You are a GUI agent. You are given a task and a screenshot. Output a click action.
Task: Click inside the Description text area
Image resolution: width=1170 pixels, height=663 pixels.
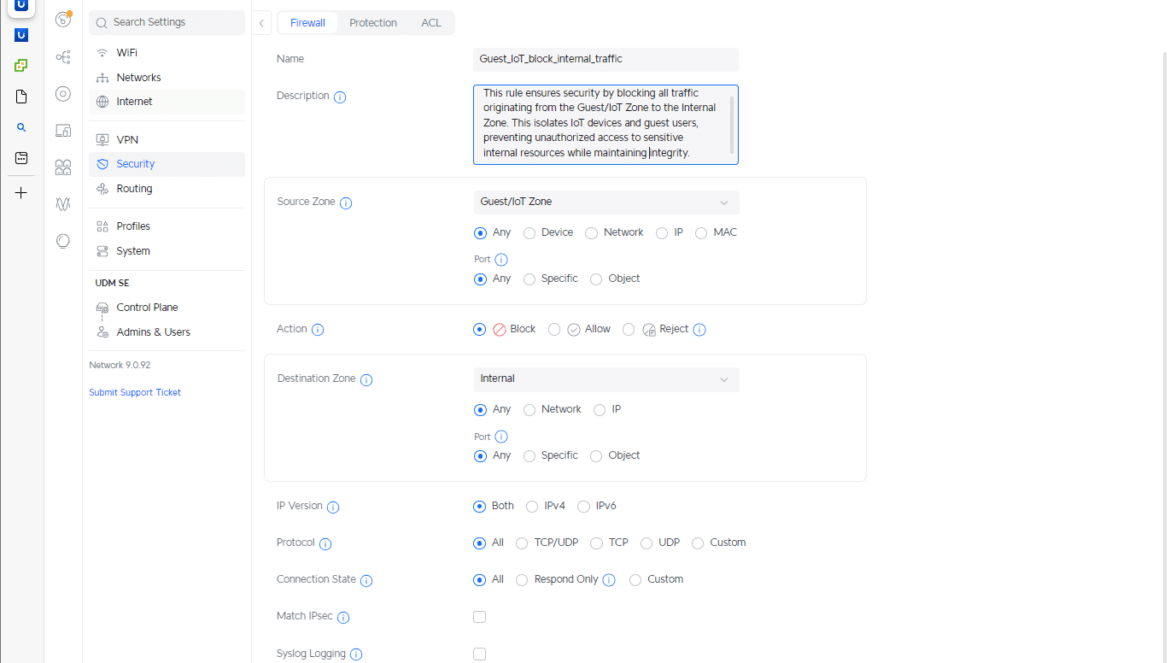click(605, 125)
